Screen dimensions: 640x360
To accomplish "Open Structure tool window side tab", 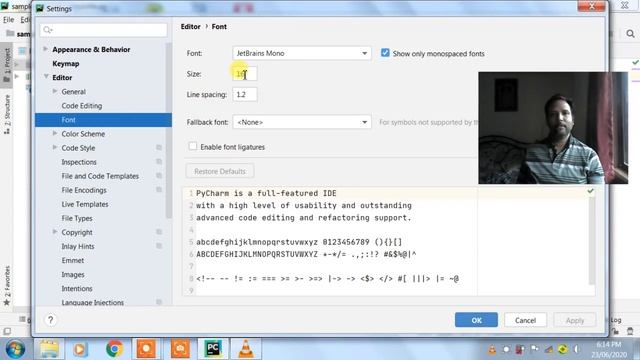I will click(7, 114).
